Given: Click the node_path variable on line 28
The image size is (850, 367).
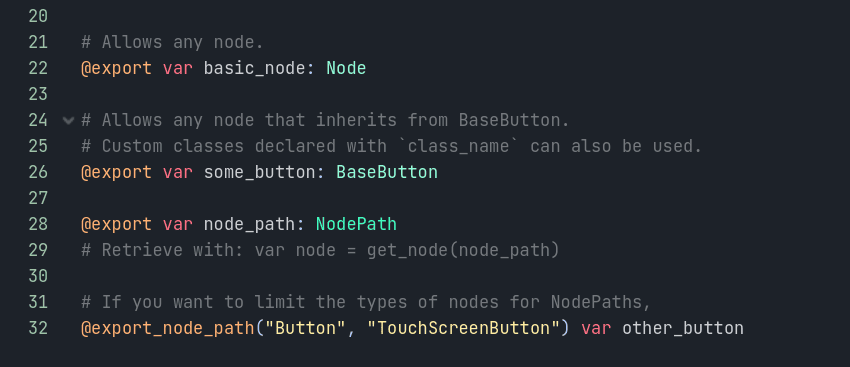Looking at the screenshot, I should click(x=249, y=225).
